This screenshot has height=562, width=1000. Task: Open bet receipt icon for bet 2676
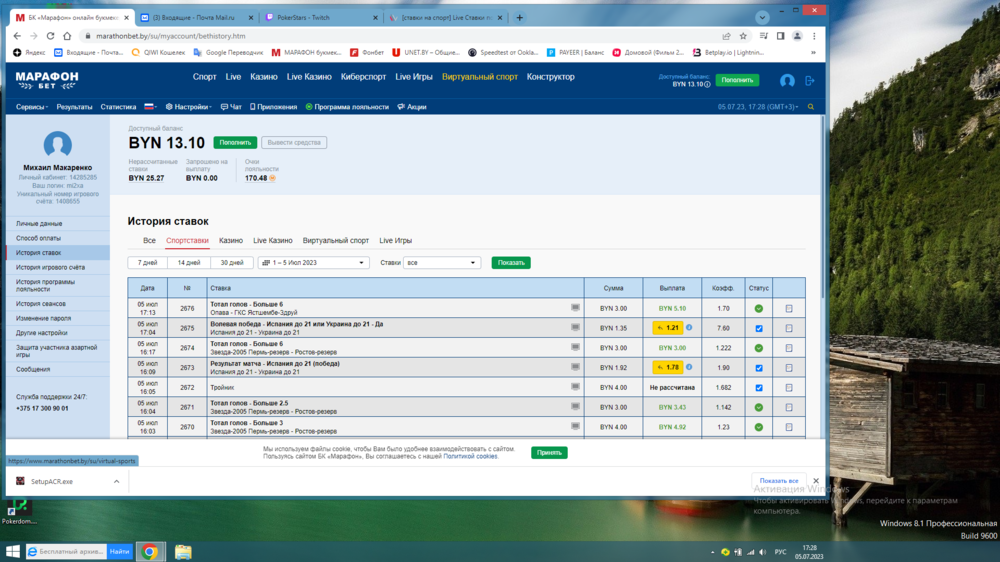coord(788,309)
